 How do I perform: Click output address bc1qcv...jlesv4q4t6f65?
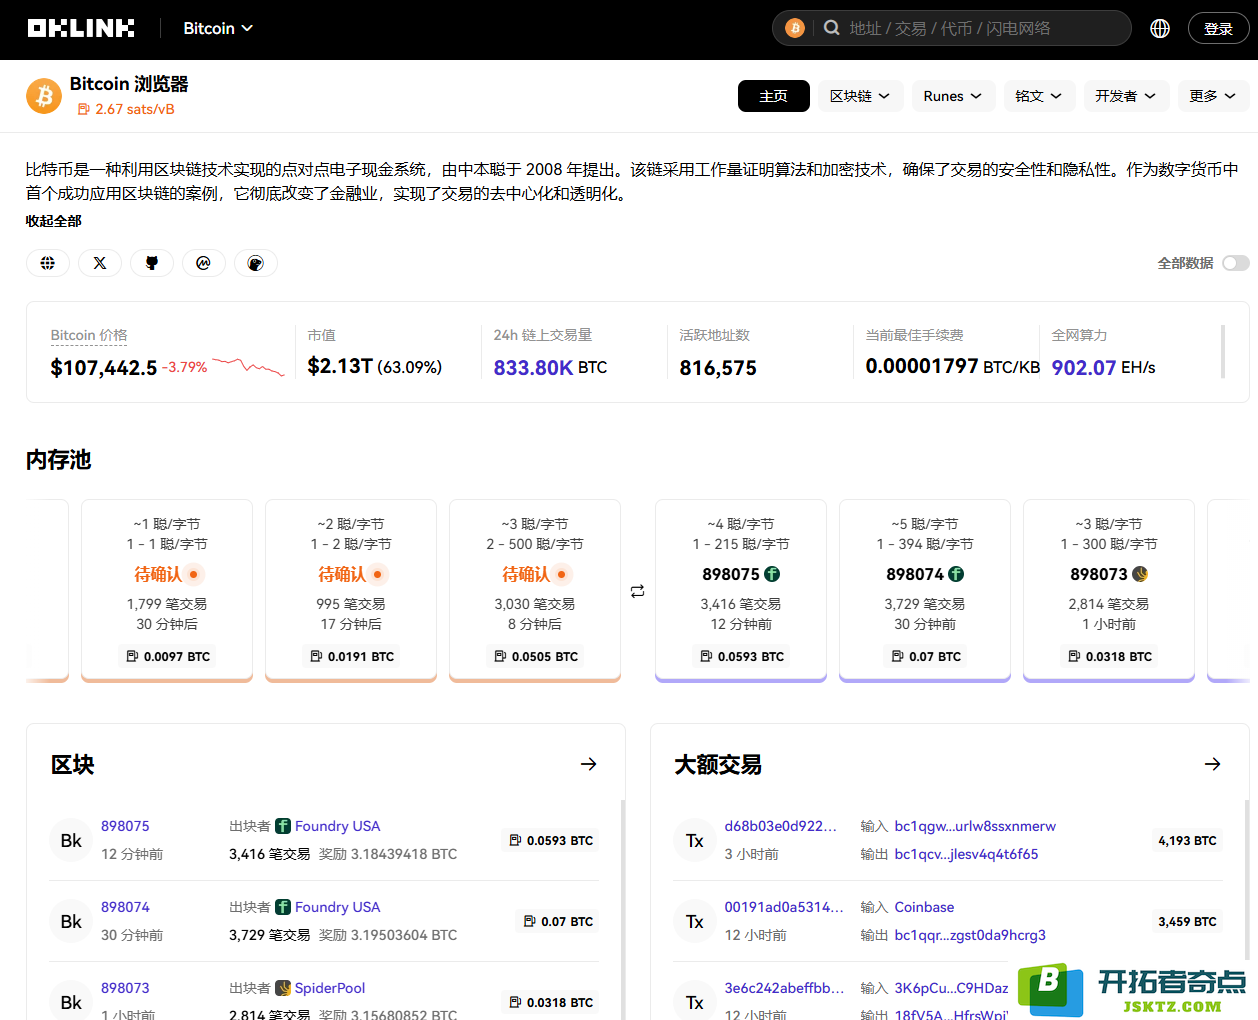pyautogui.click(x=966, y=854)
